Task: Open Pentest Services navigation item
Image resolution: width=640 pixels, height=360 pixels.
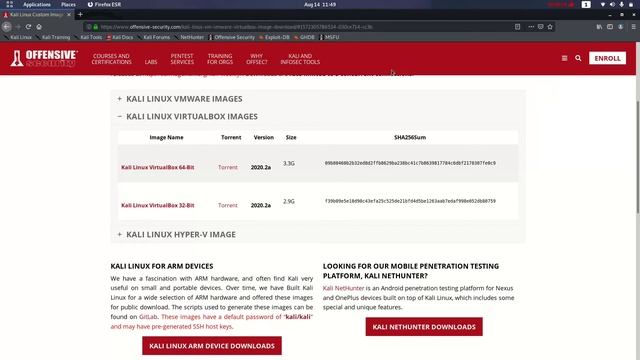Action: click(x=182, y=59)
